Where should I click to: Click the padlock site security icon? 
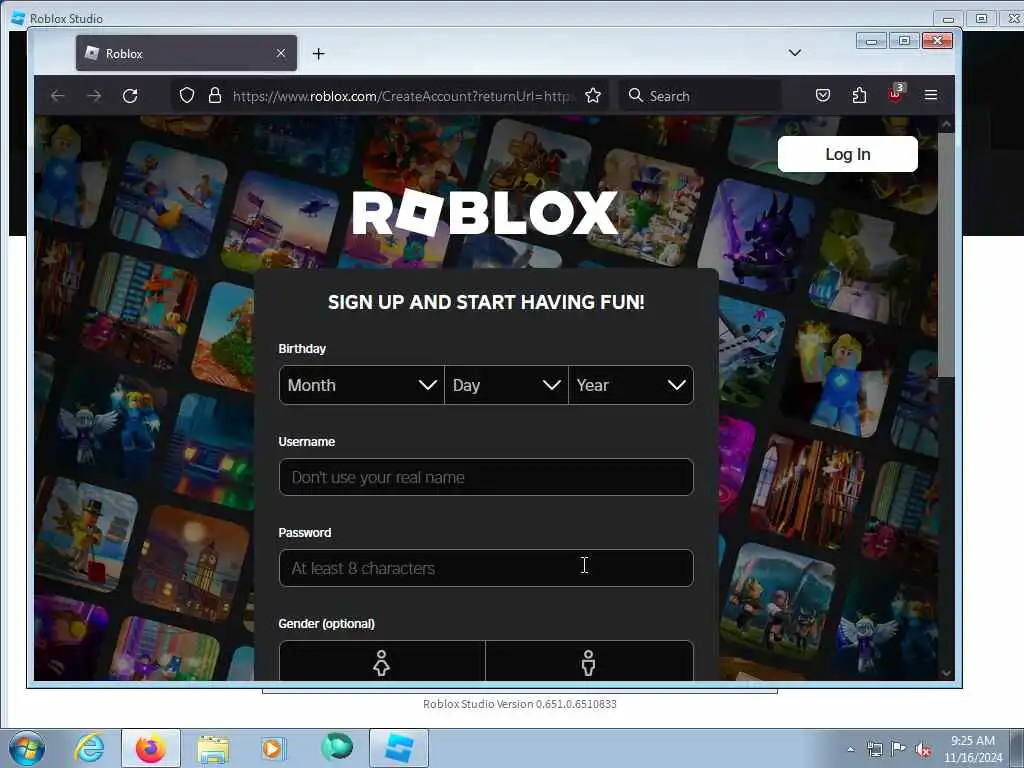(215, 95)
